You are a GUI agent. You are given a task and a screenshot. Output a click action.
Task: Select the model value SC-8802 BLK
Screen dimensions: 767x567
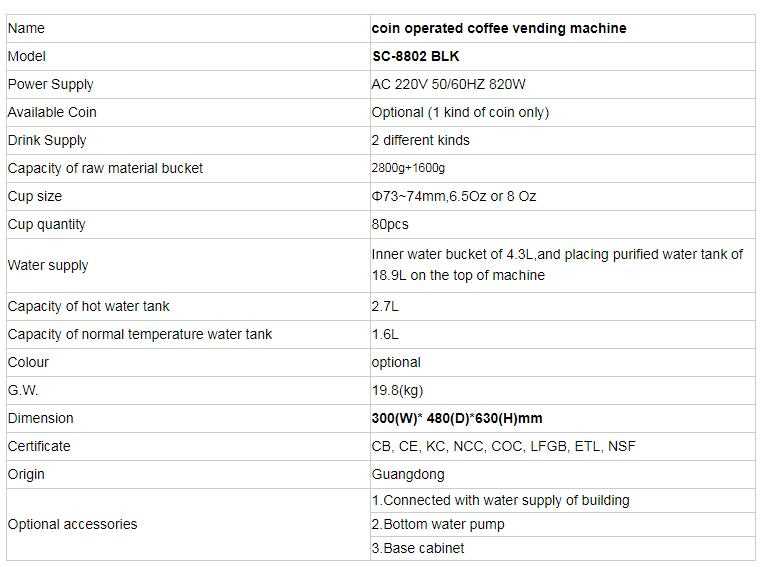click(x=415, y=56)
